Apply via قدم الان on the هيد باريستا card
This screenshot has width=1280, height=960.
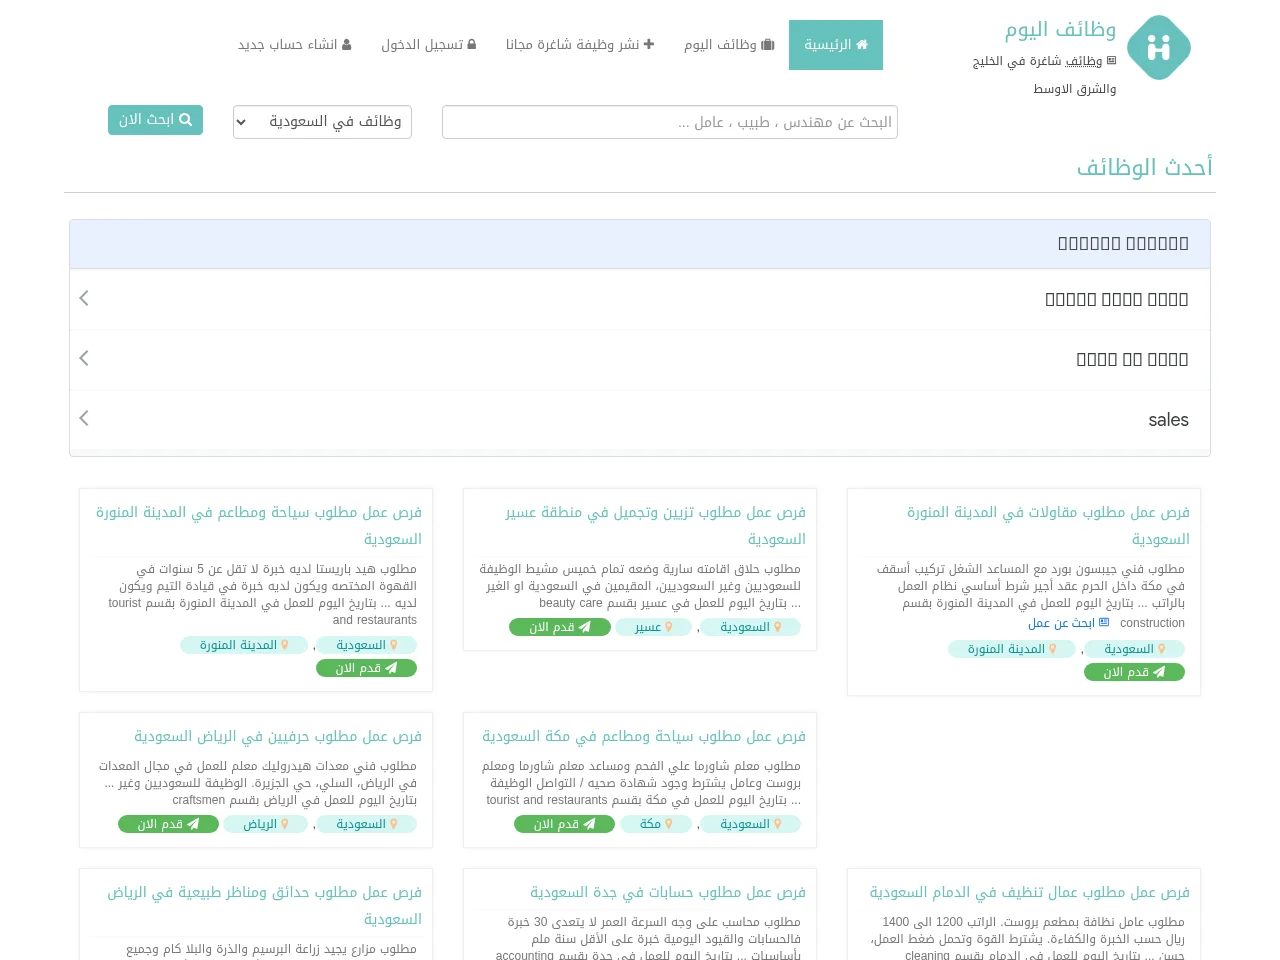[x=366, y=668]
